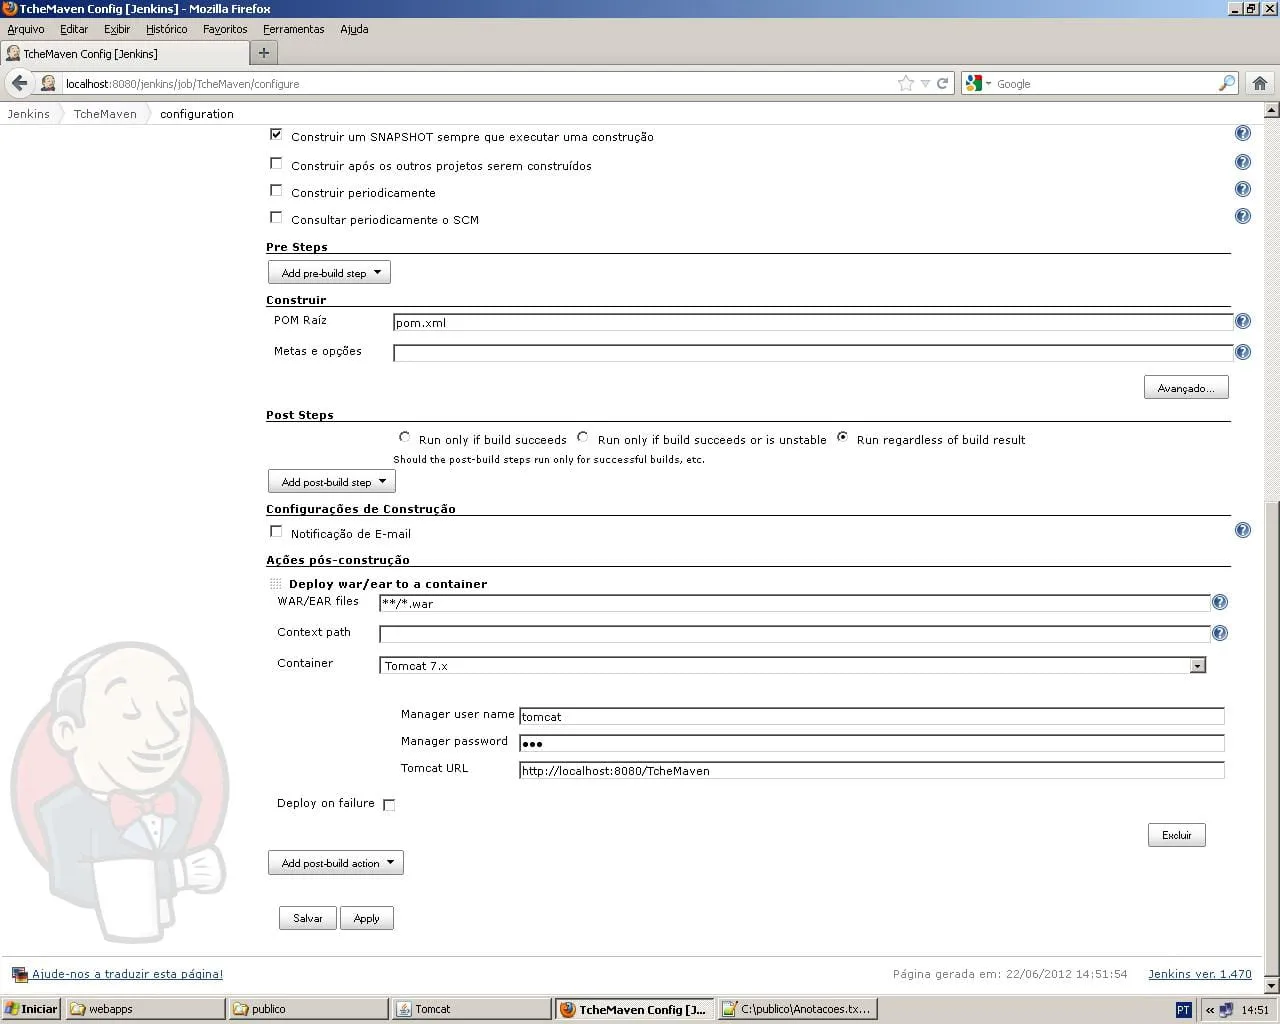Open the Arquivo menu
This screenshot has height=1024, width=1280.
point(26,29)
